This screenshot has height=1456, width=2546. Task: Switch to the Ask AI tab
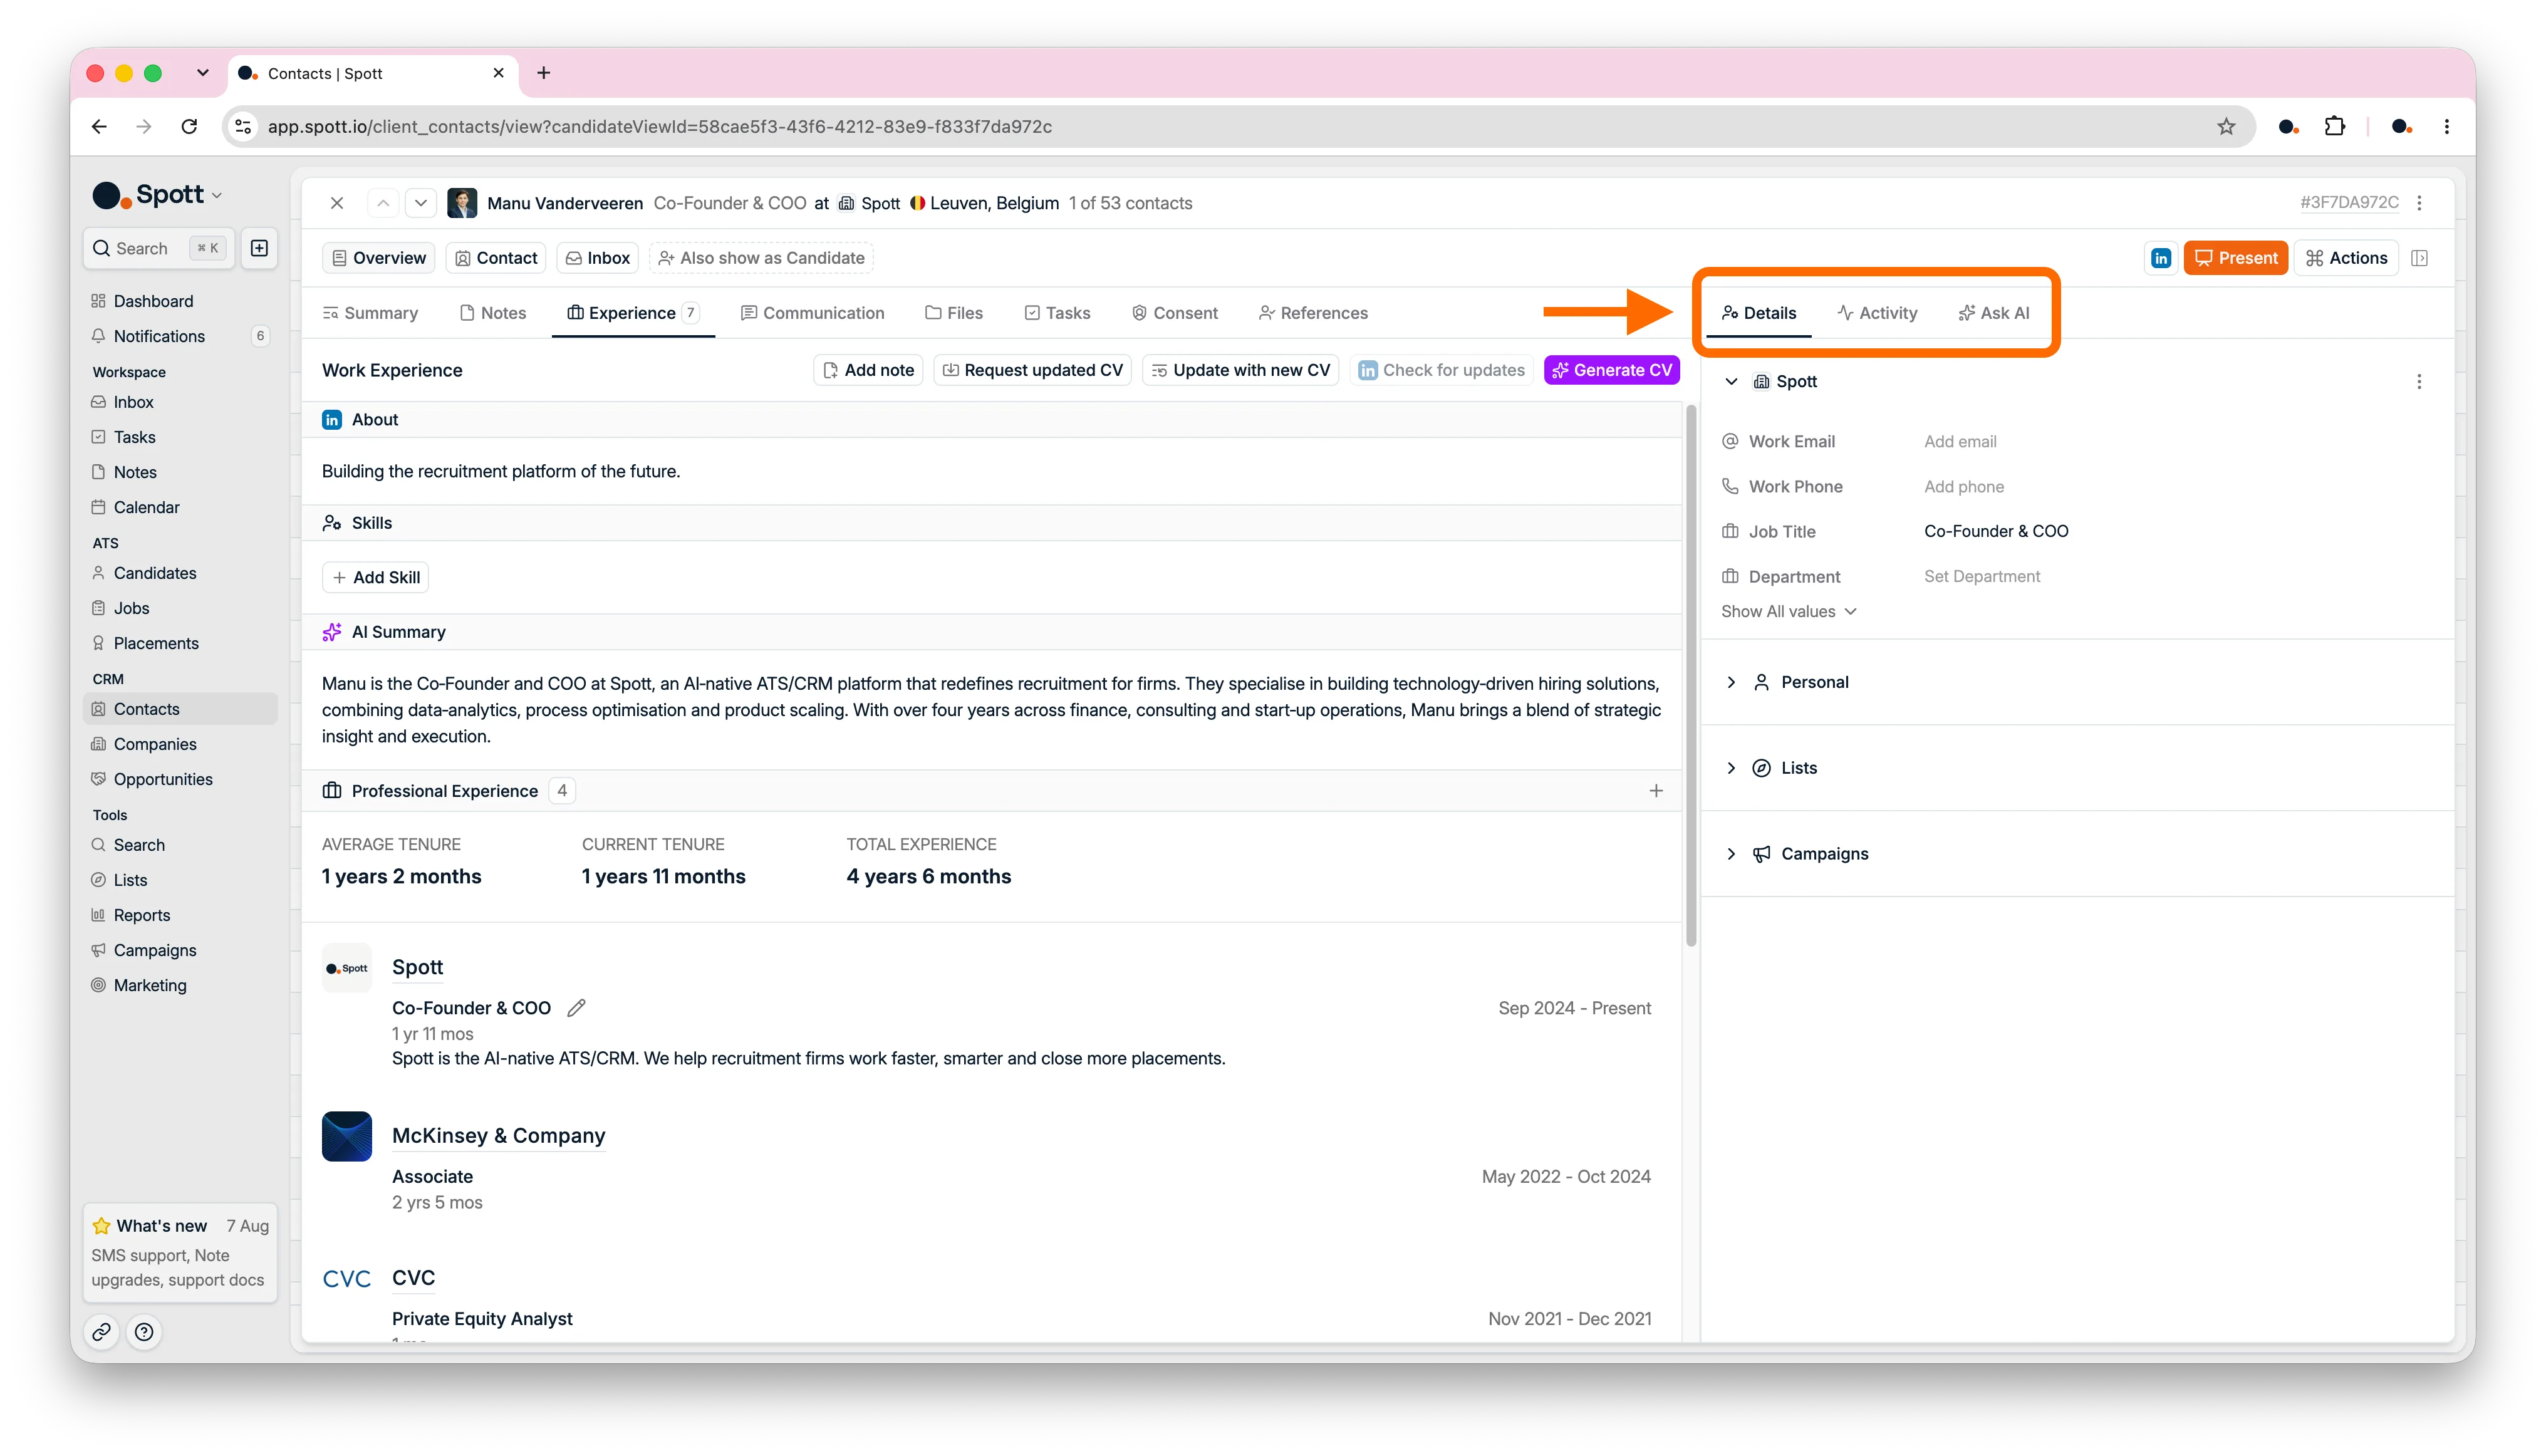(1994, 313)
